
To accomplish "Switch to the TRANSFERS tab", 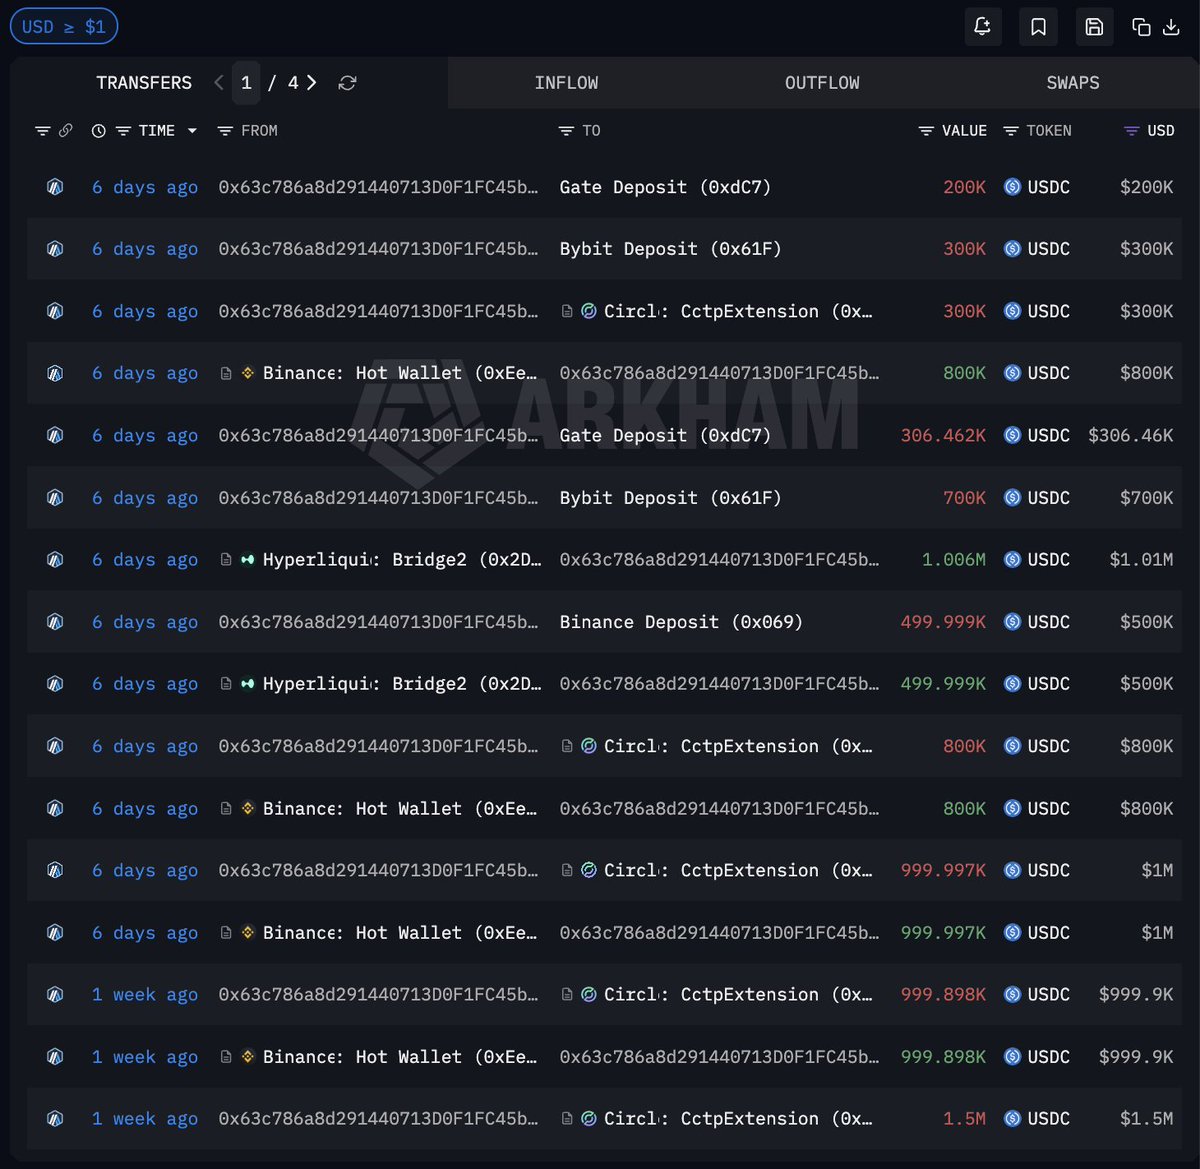I will point(144,83).
